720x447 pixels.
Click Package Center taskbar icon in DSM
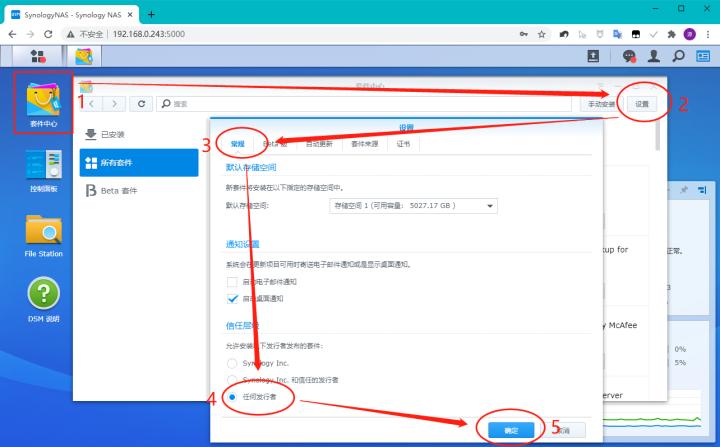click(x=84, y=57)
